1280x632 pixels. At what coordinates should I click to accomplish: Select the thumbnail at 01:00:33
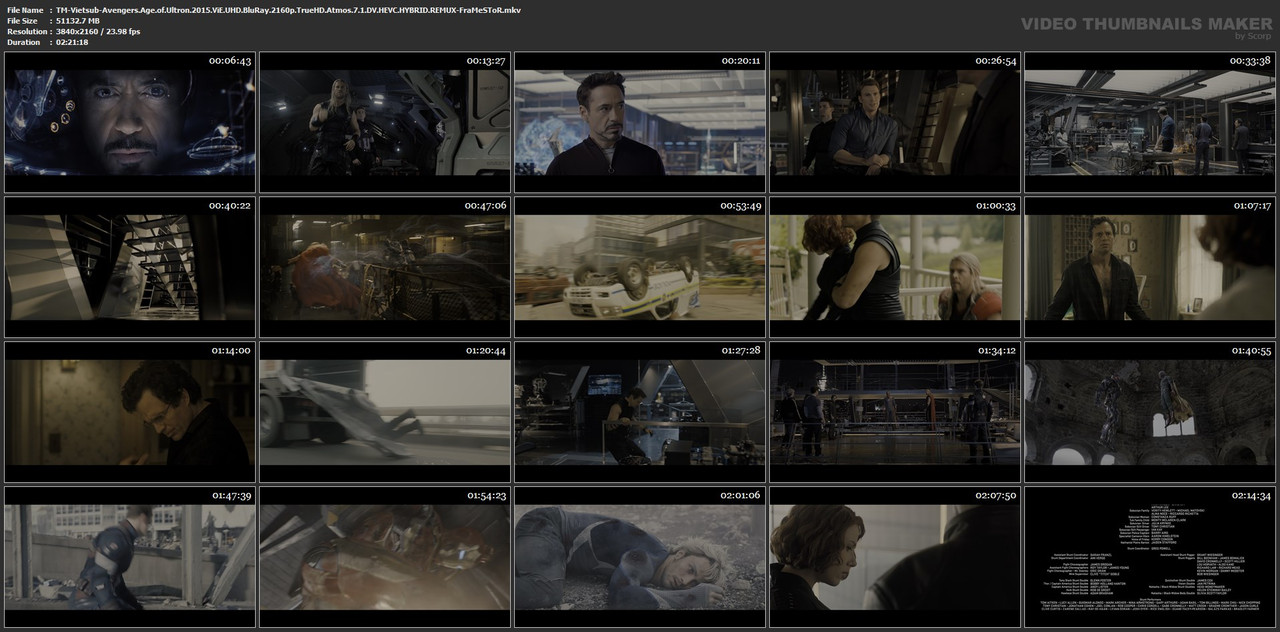pyautogui.click(x=895, y=267)
